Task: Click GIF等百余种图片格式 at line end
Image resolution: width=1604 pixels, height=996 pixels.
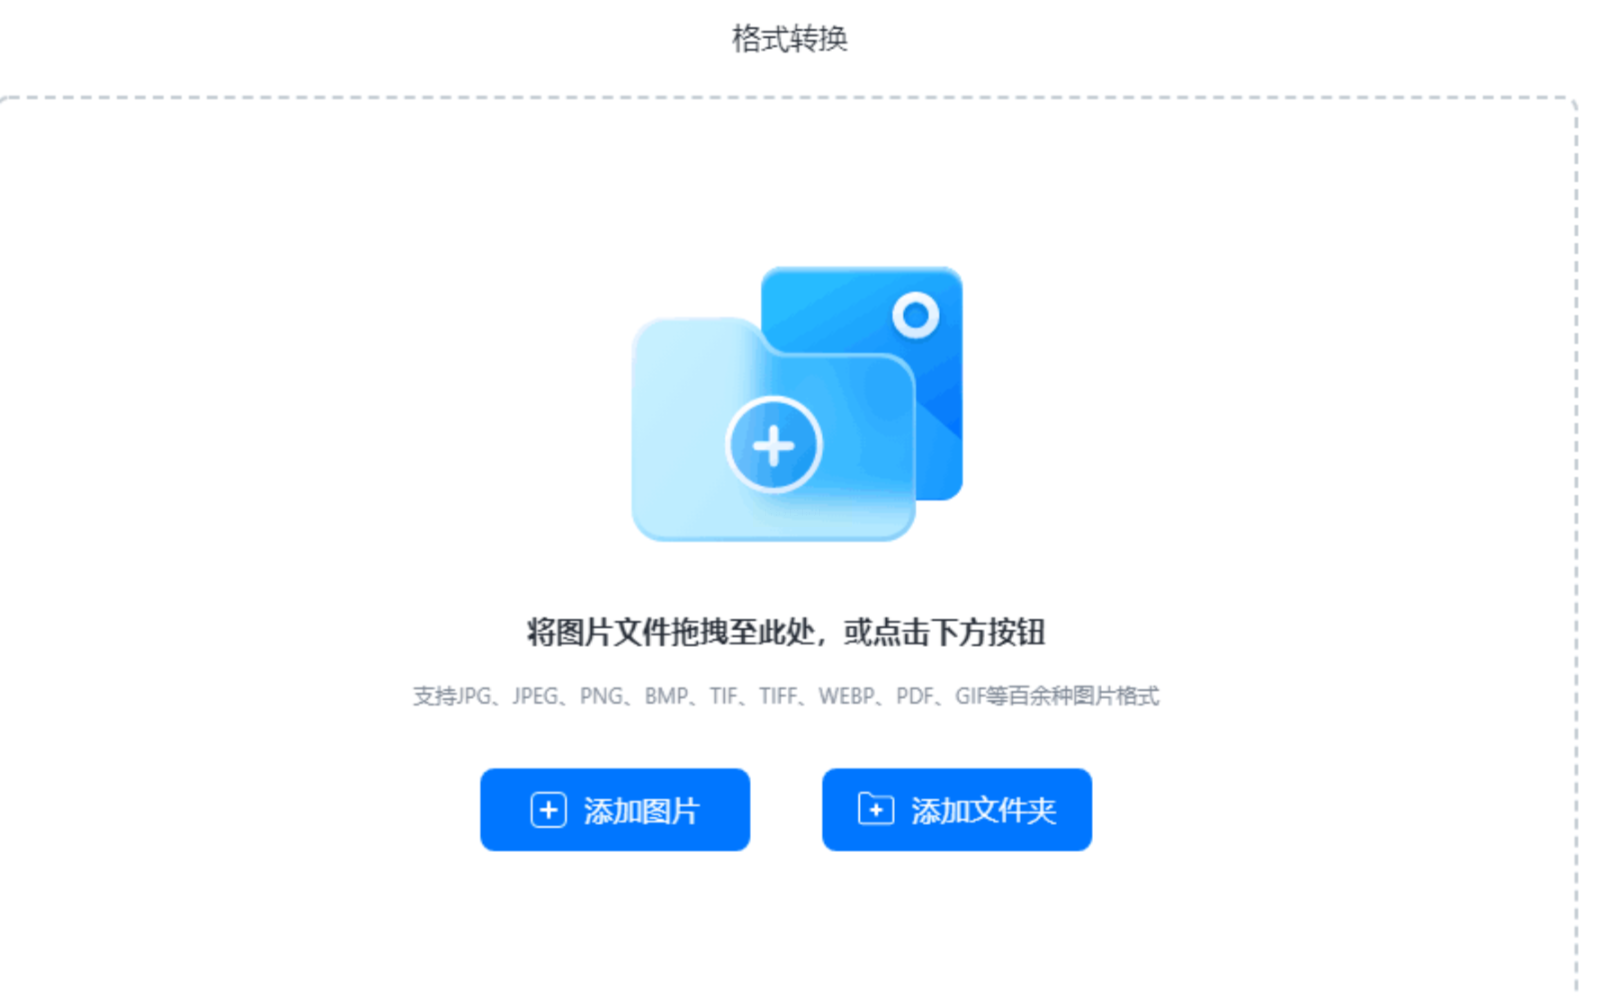Action: click(1057, 696)
